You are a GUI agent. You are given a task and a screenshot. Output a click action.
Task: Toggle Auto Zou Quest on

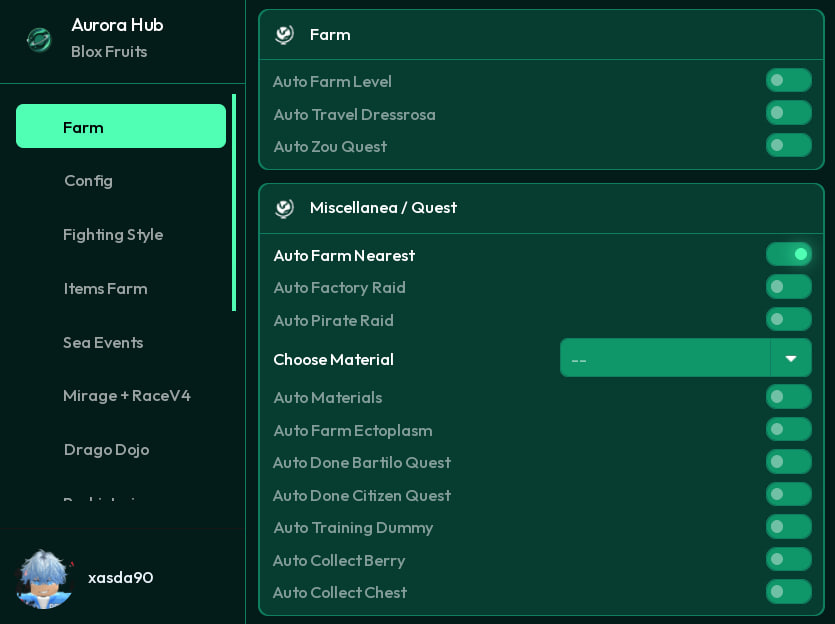pyautogui.click(x=789, y=145)
